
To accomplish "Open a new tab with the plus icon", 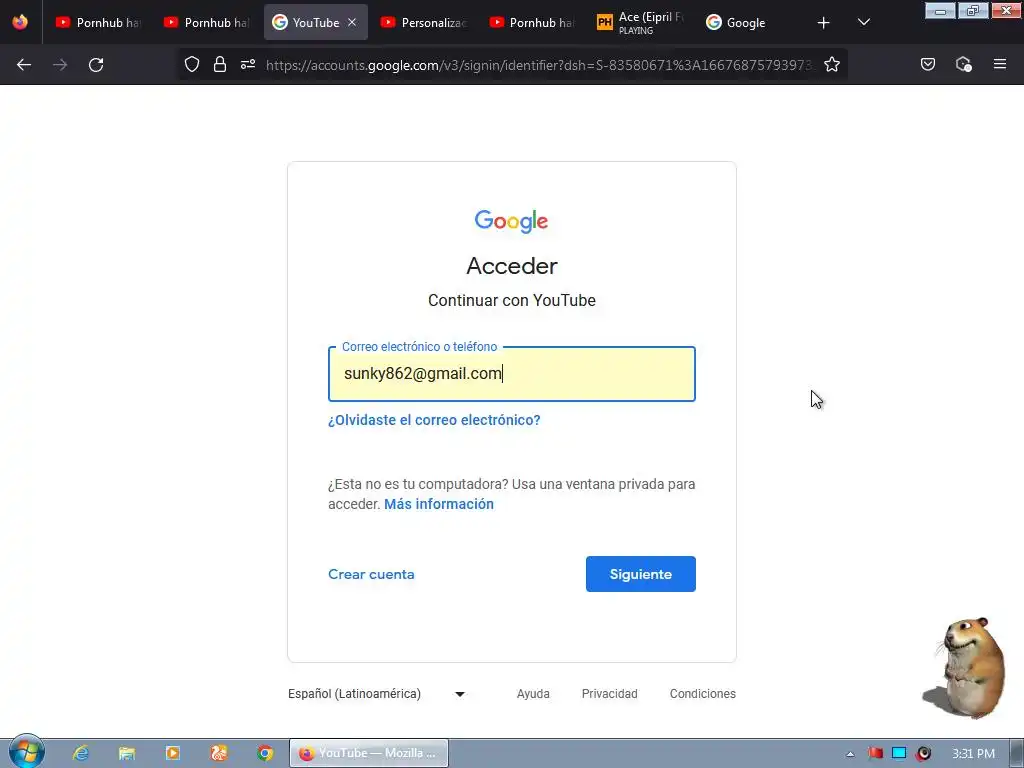I will pos(824,23).
